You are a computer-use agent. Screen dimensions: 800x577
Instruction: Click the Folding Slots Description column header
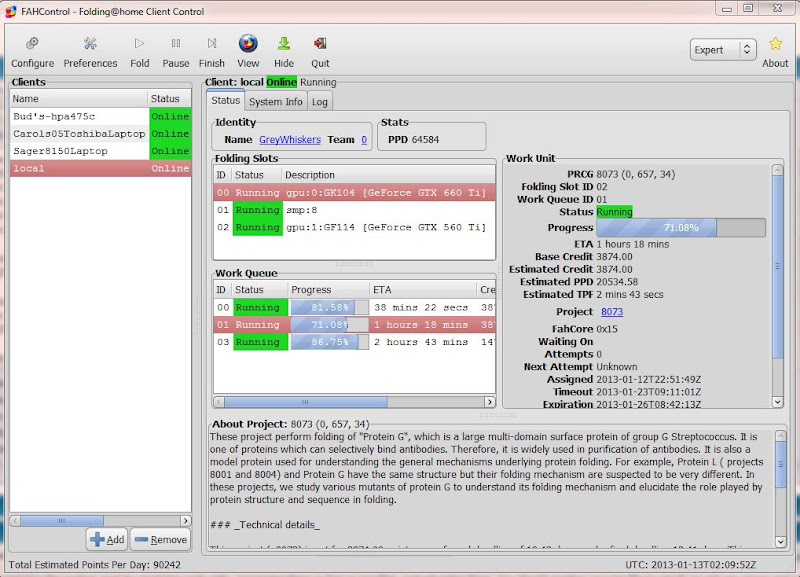pos(388,175)
